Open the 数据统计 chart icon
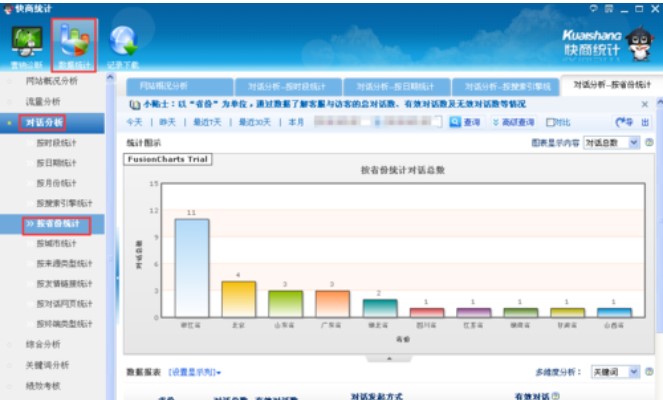Viewport: 663px width, 400px height. point(74,41)
